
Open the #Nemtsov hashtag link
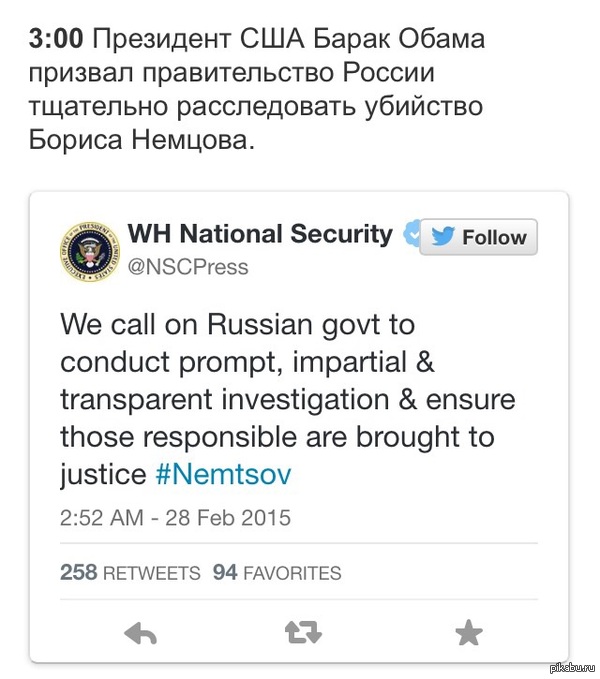(x=223, y=474)
